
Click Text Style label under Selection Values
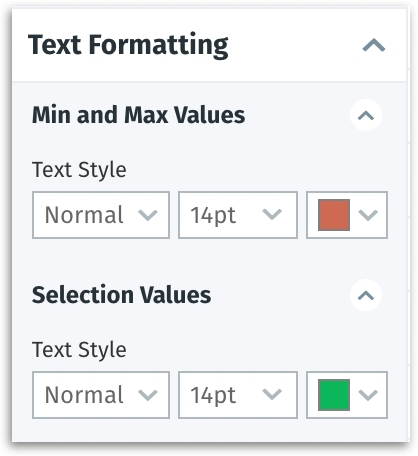tap(79, 350)
